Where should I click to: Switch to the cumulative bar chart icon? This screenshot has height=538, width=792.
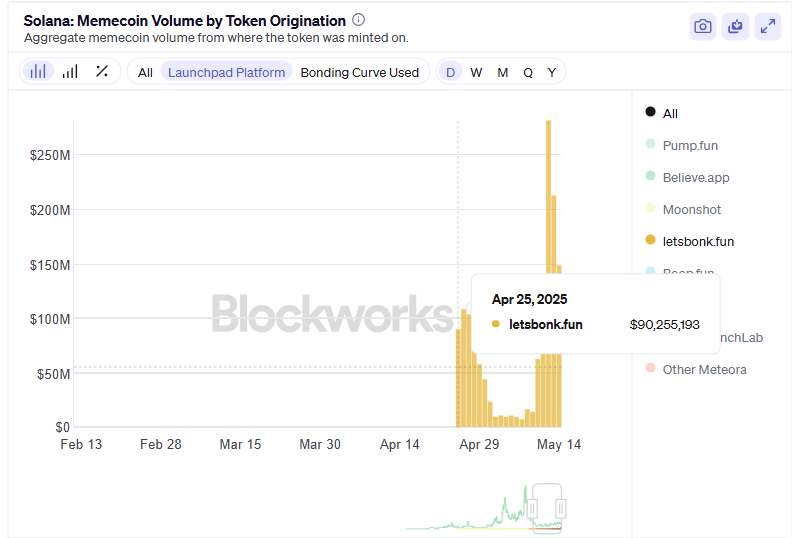[x=70, y=72]
